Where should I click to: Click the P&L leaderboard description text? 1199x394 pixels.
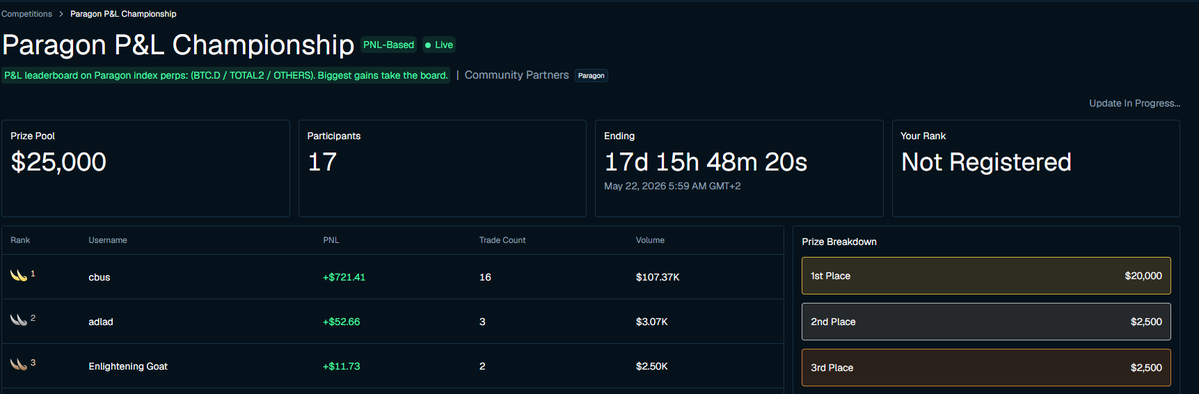click(x=226, y=75)
